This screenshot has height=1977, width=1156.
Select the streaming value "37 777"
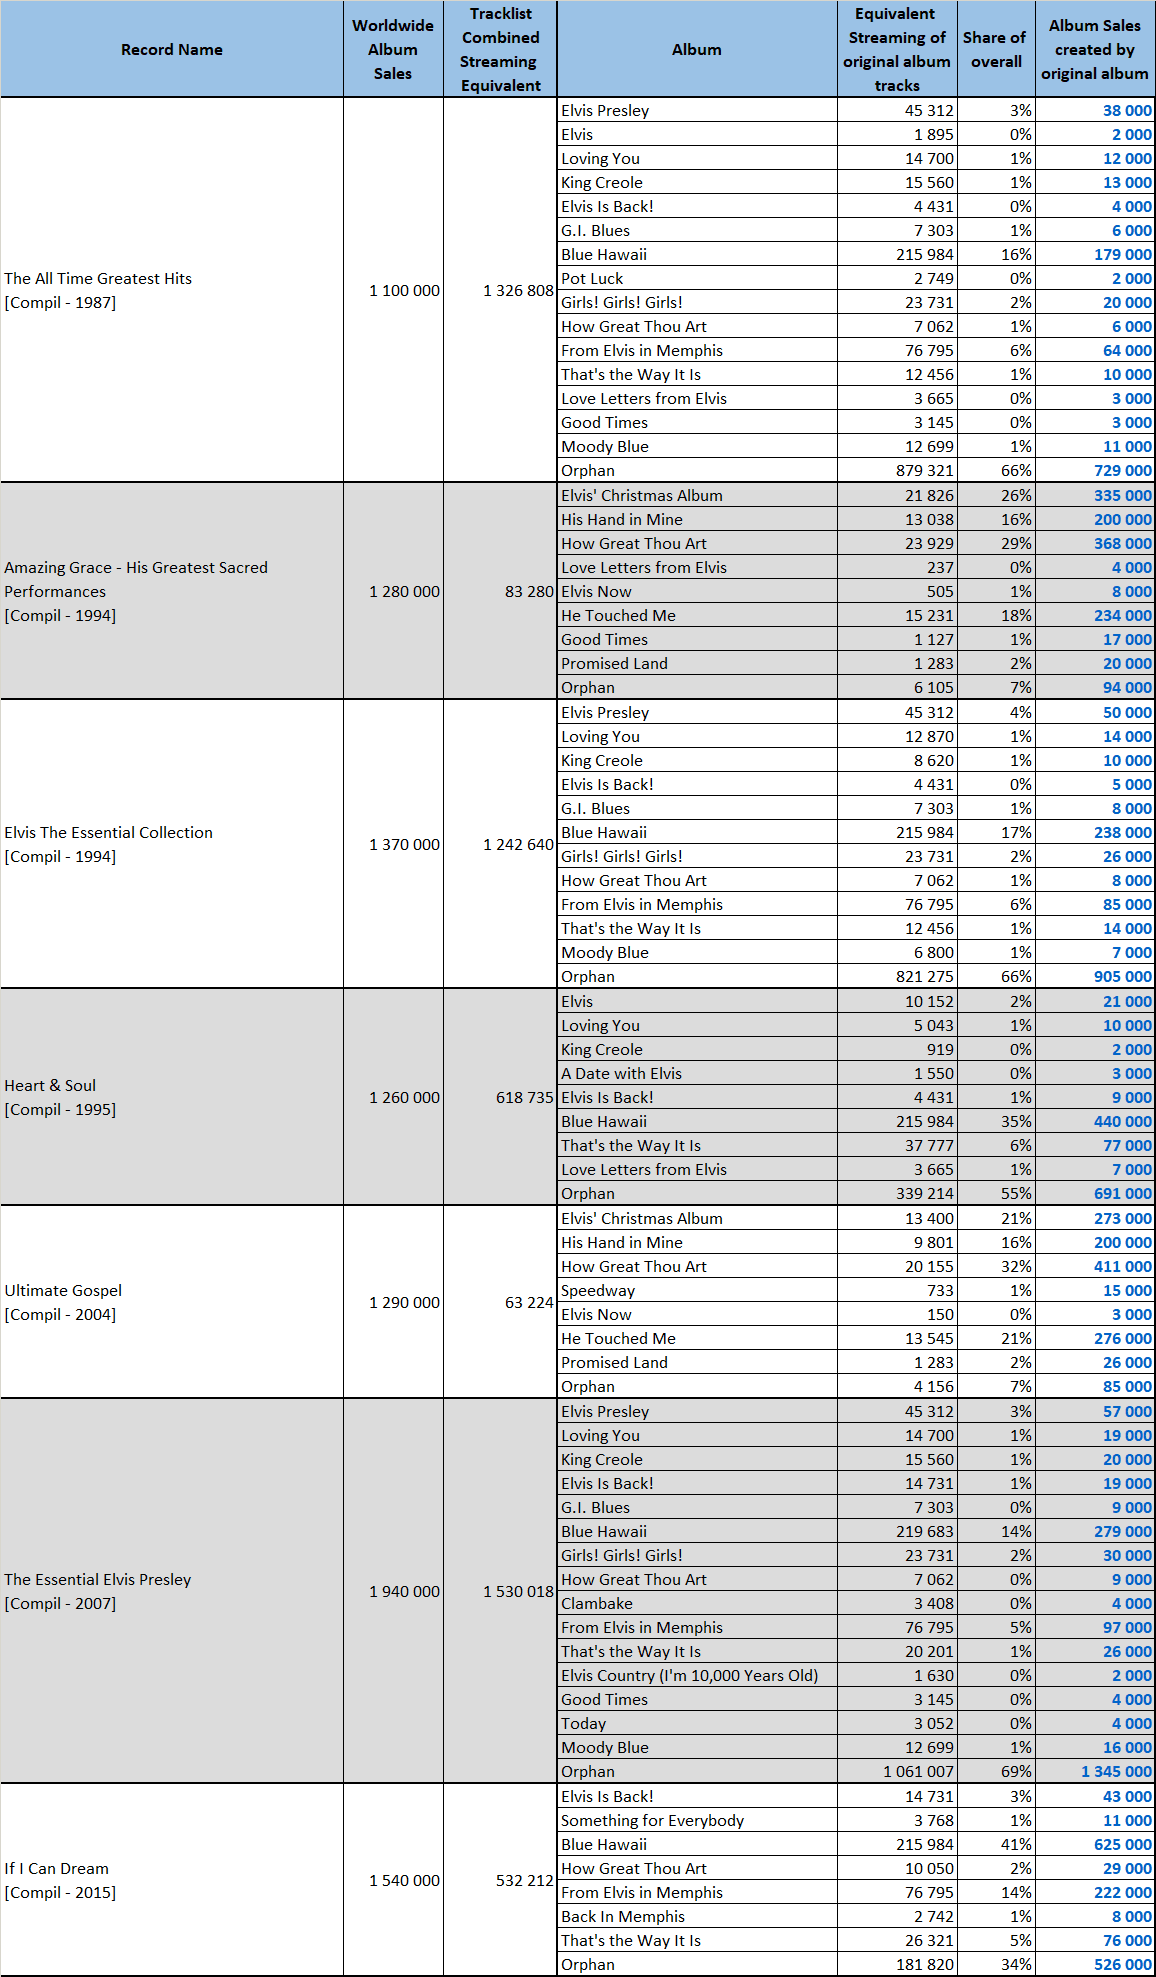click(930, 1145)
